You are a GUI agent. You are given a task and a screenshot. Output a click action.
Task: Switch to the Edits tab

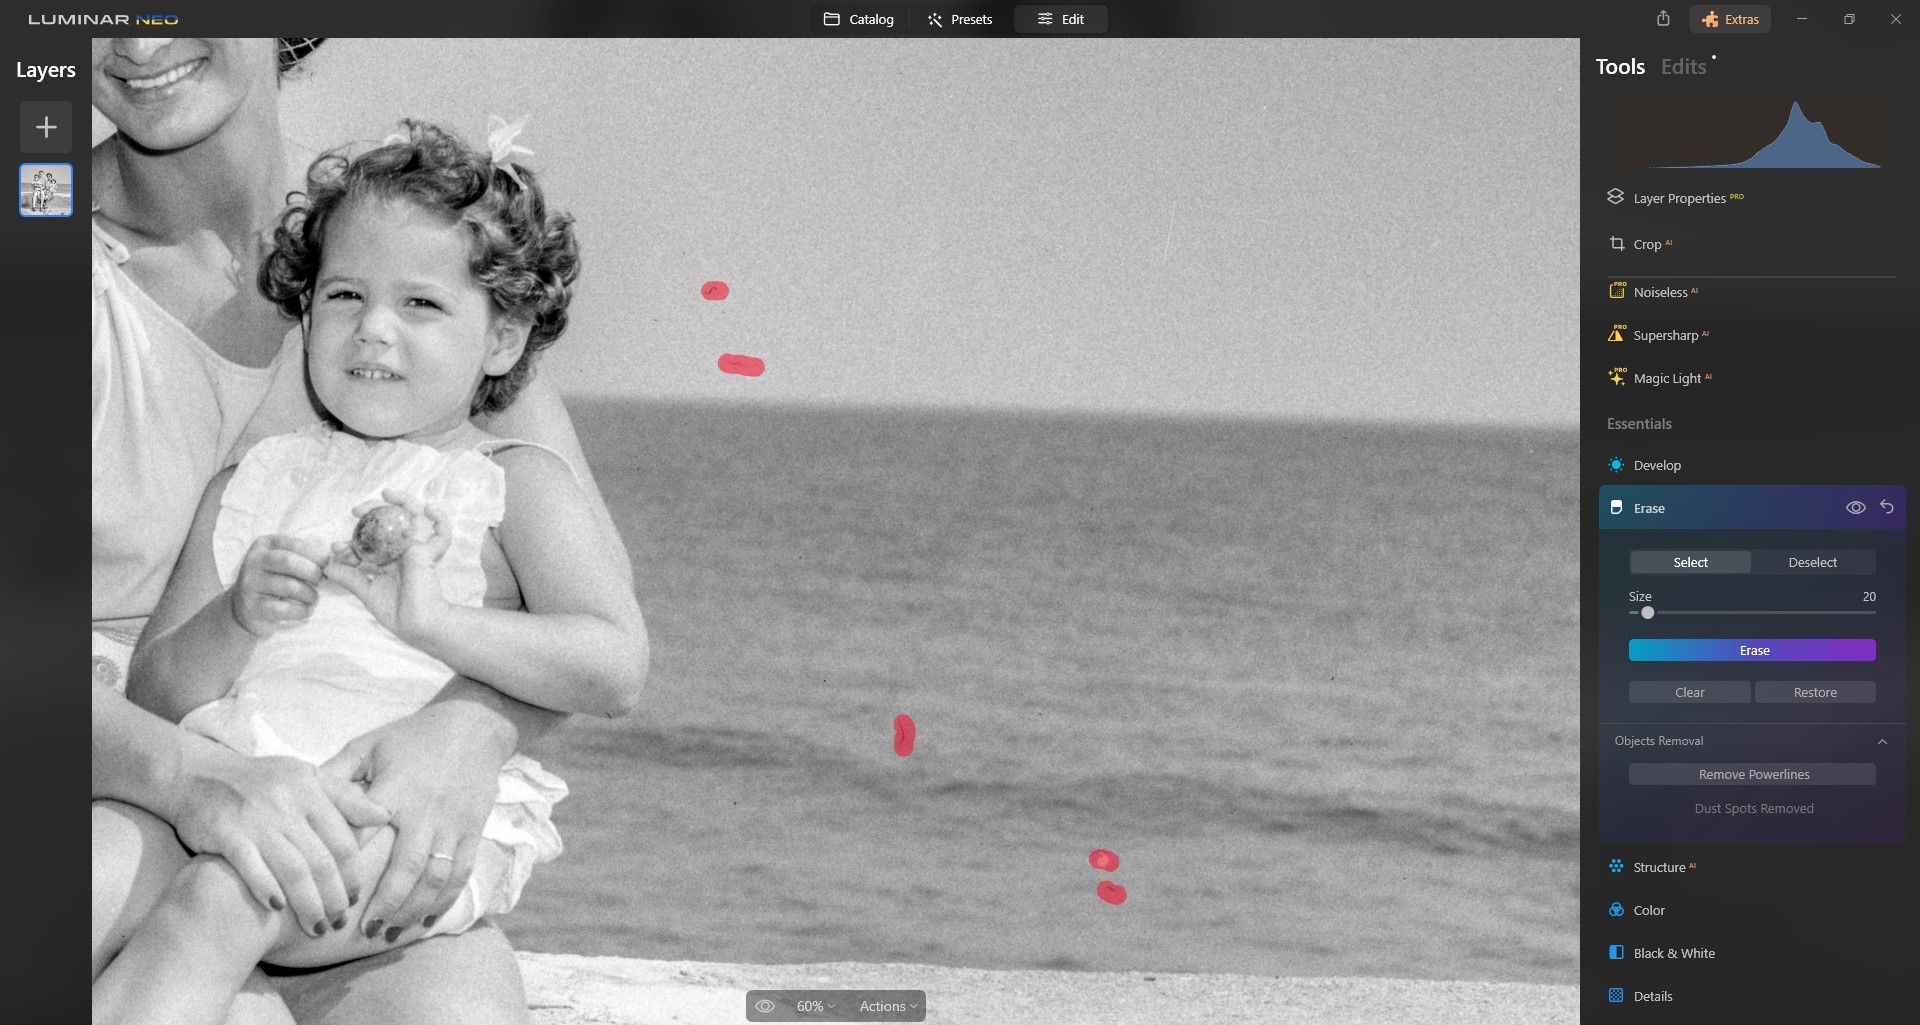[1683, 67]
